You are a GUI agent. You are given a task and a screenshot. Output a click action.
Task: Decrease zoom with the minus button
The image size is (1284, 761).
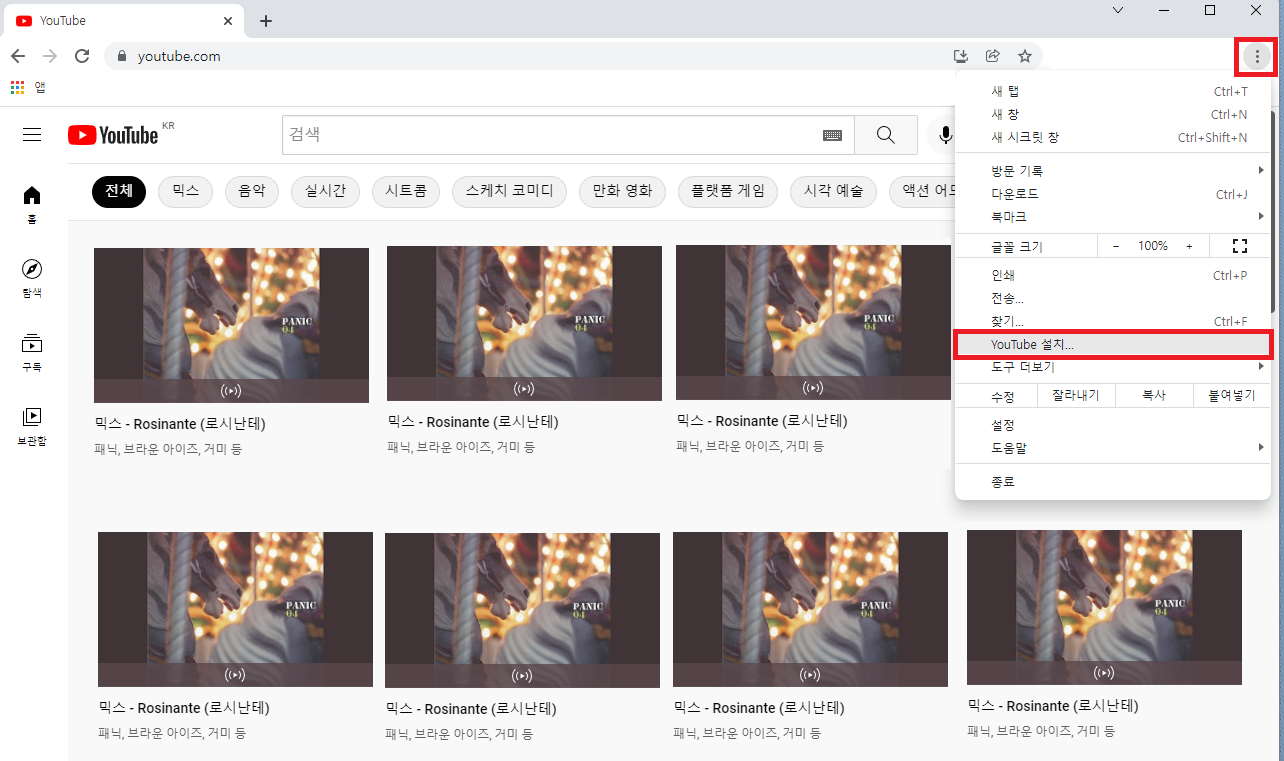tap(1116, 246)
